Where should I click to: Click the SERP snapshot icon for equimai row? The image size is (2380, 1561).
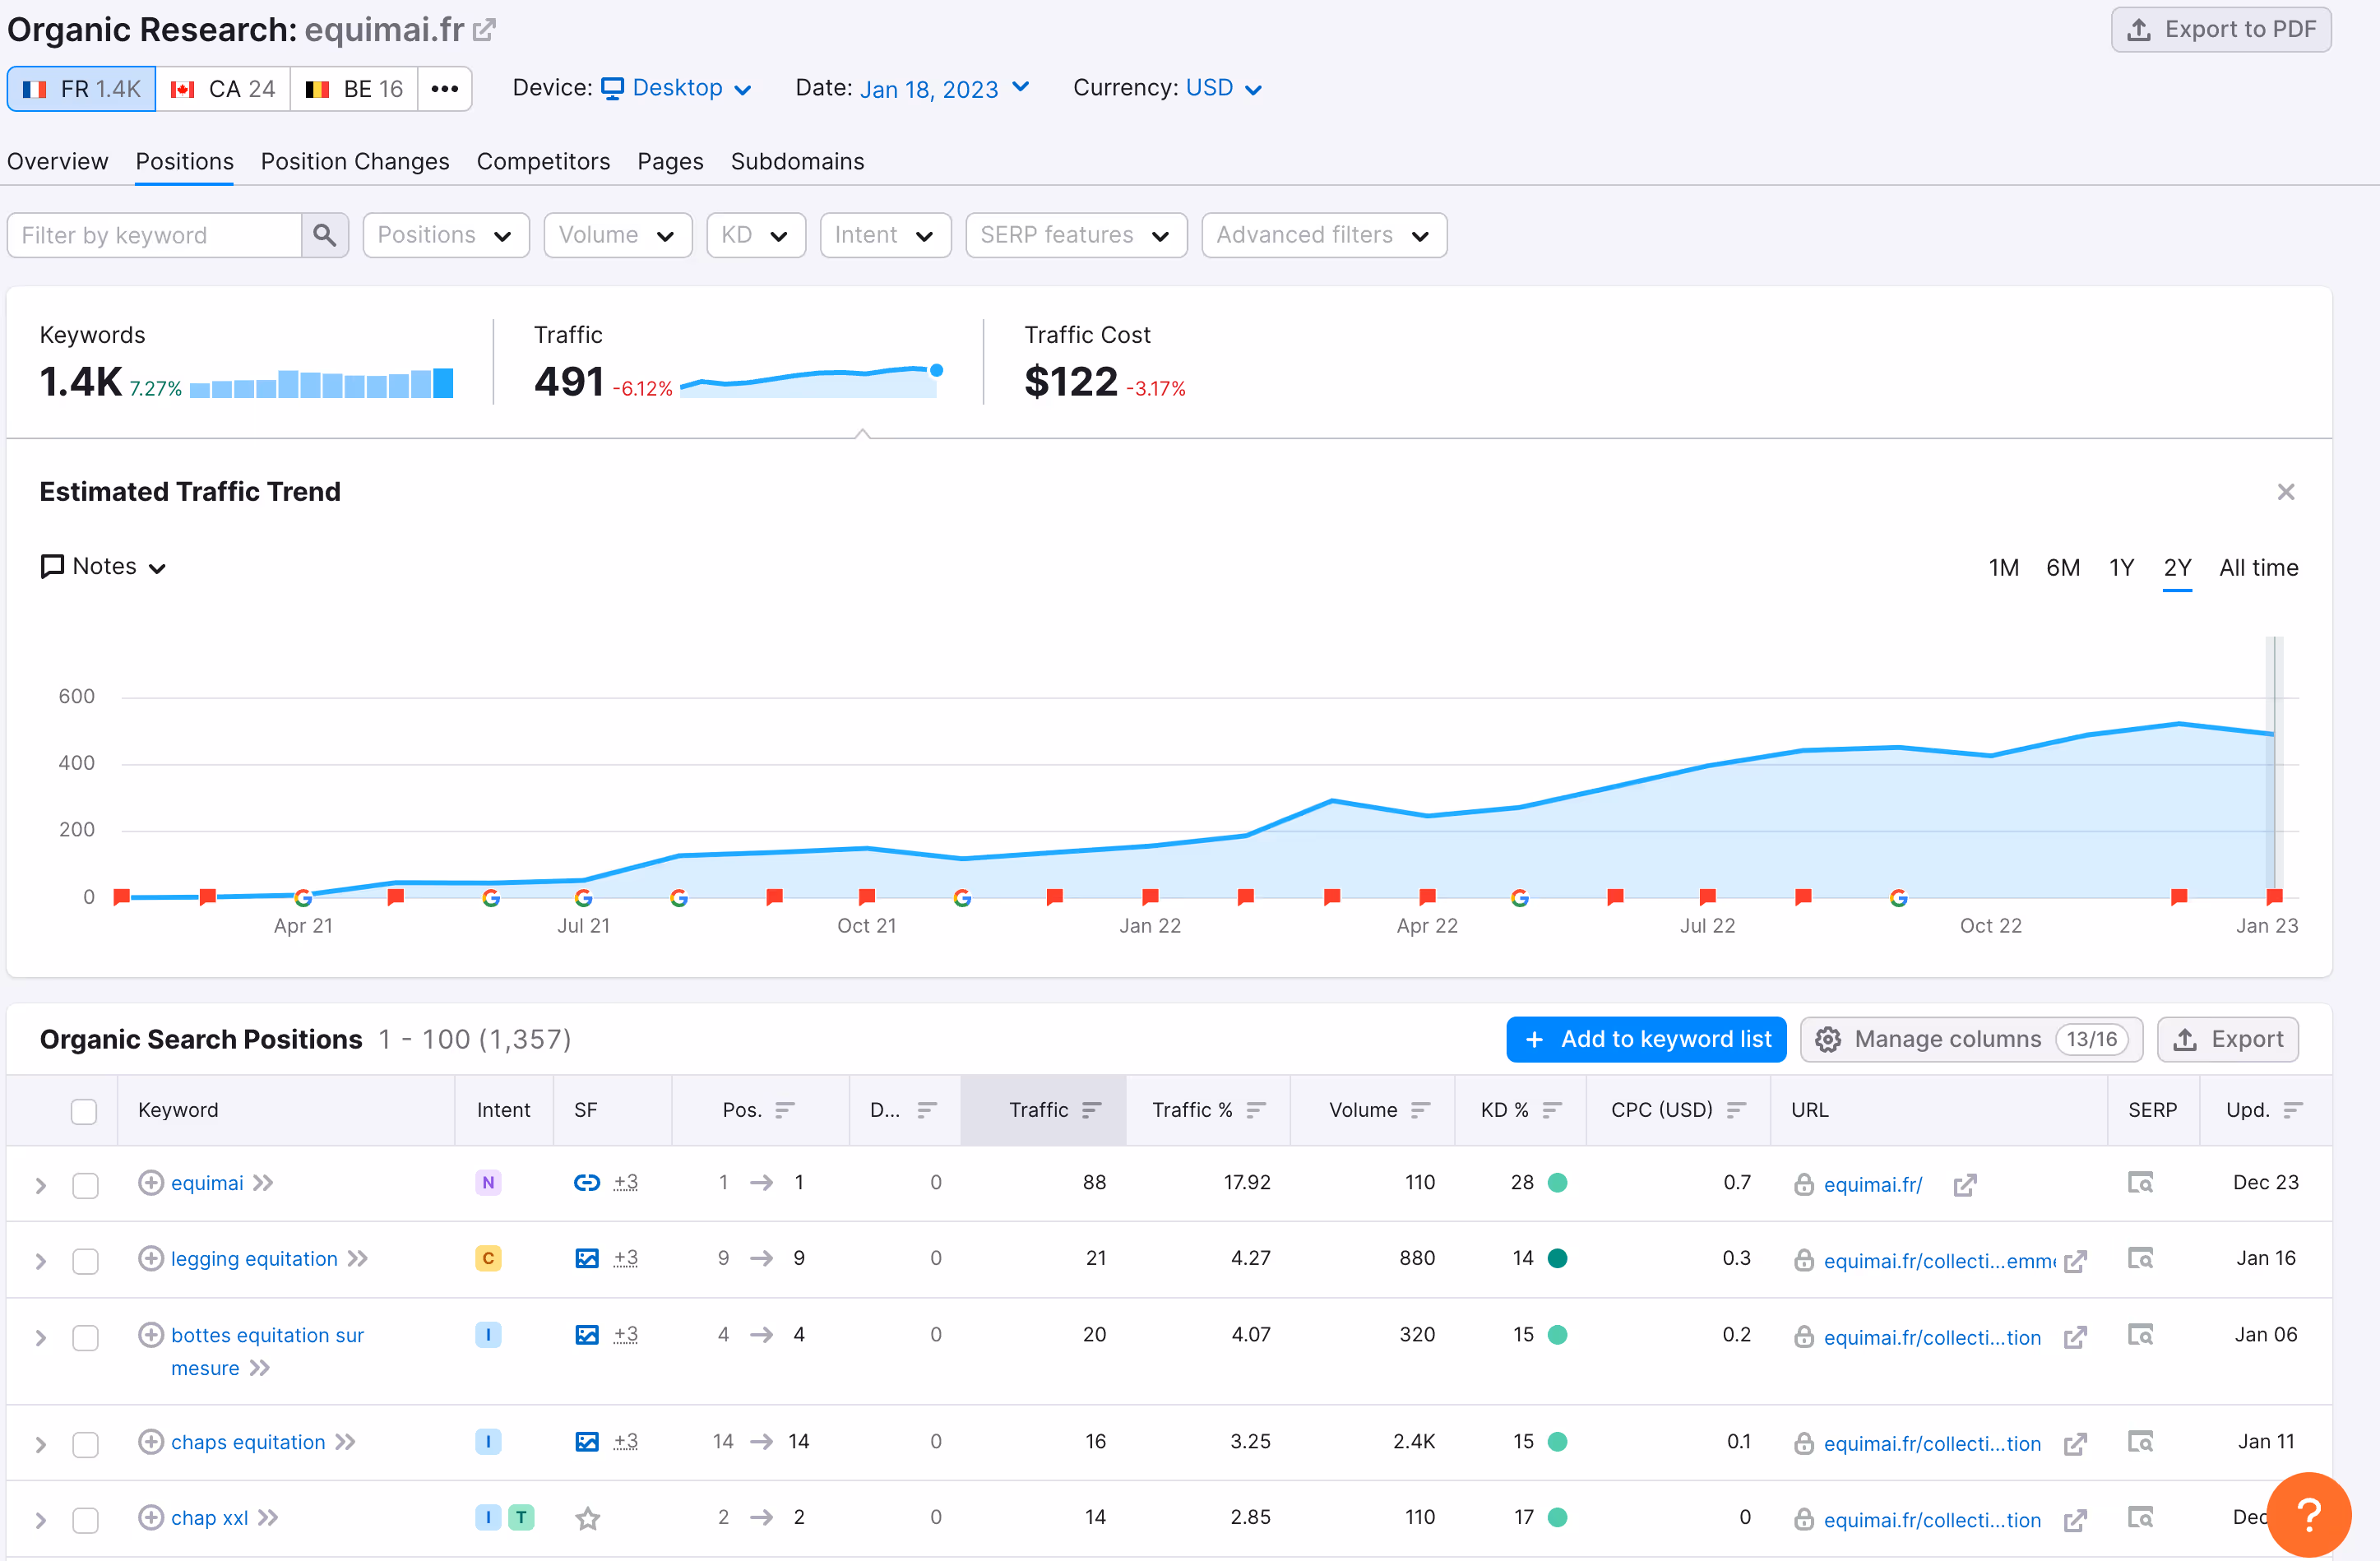click(x=2139, y=1183)
